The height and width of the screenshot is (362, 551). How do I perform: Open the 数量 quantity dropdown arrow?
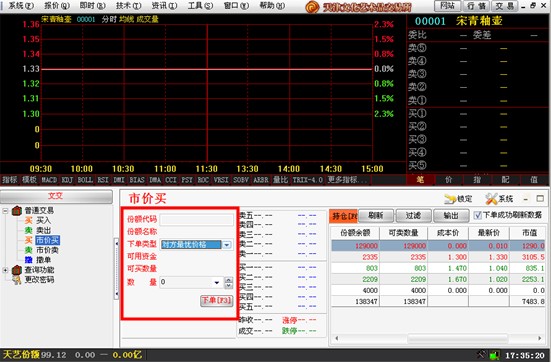pos(217,282)
